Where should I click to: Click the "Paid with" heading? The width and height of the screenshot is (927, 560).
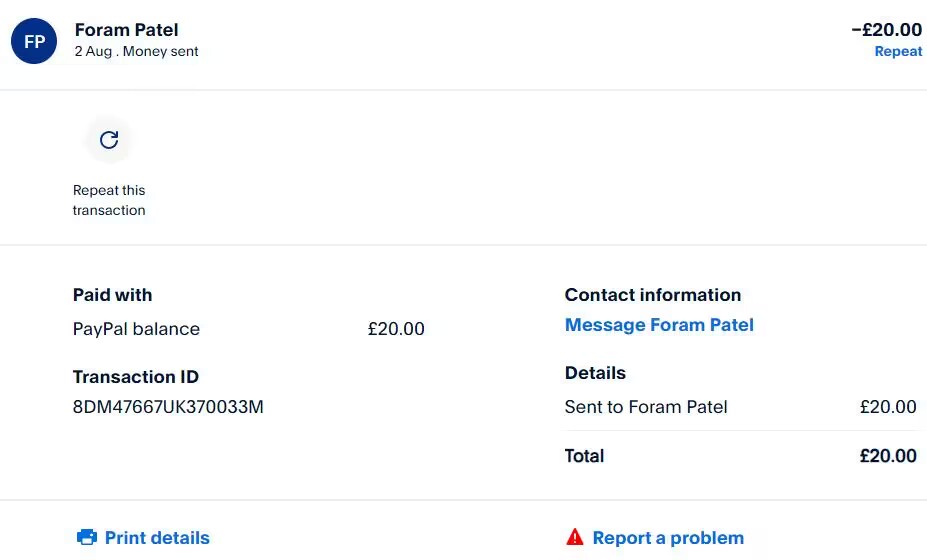point(112,295)
